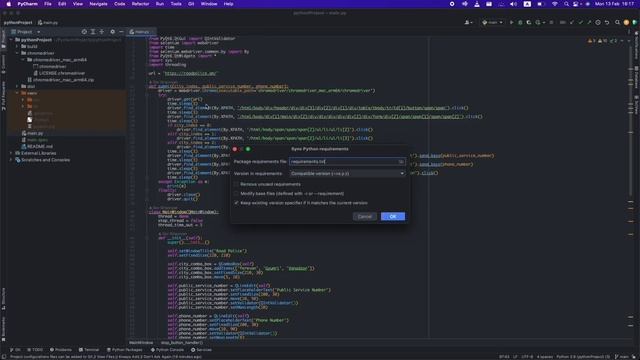Click Cancel in Sync Python requirements dialog
The height and width of the screenshot is (360, 640).
(364, 216)
